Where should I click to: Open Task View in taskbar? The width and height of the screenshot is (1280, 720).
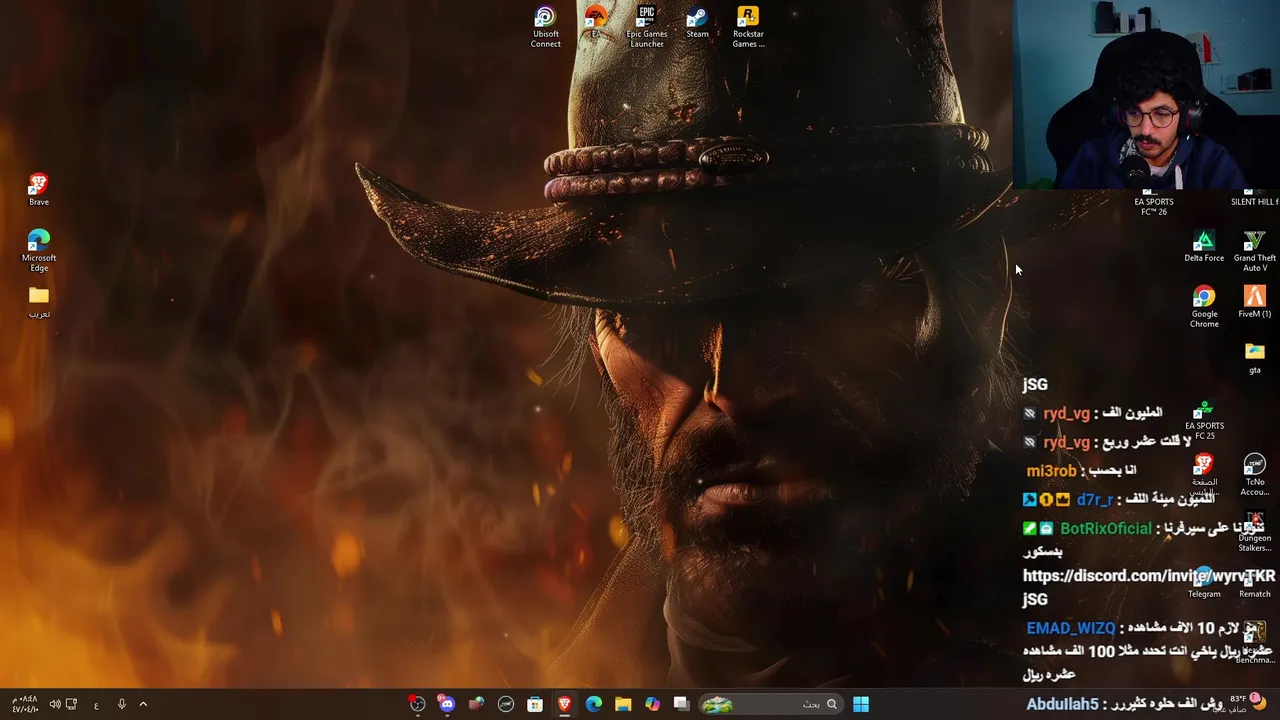[x=681, y=704]
